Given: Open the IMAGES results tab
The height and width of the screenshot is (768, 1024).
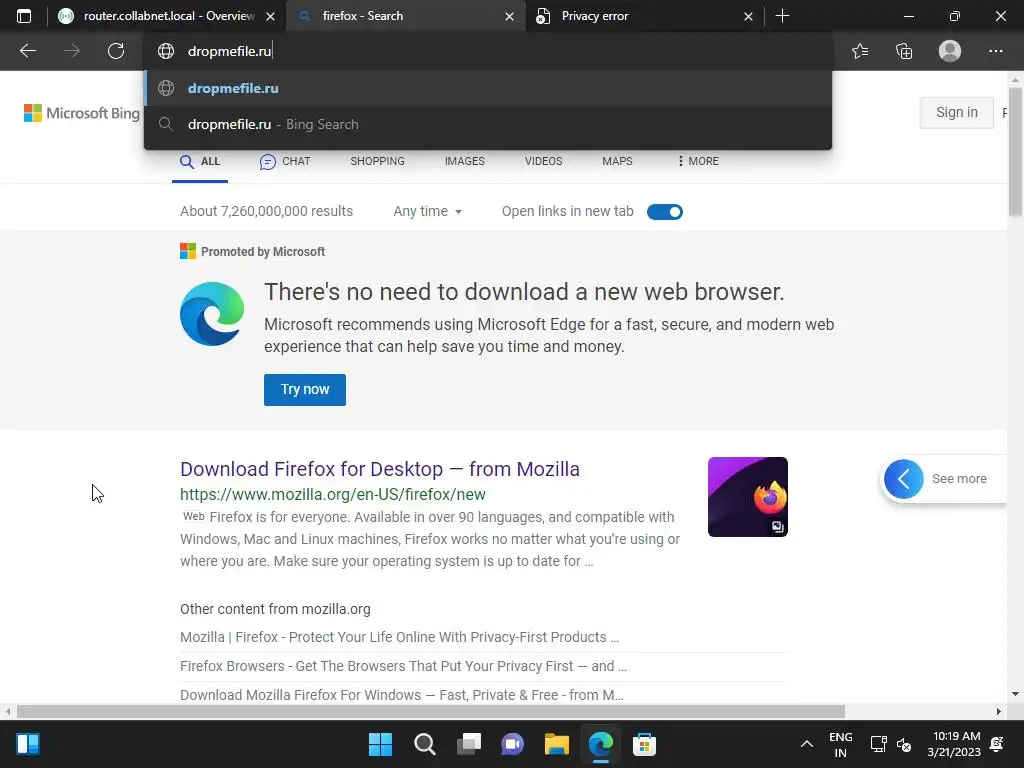Looking at the screenshot, I should 464,161.
